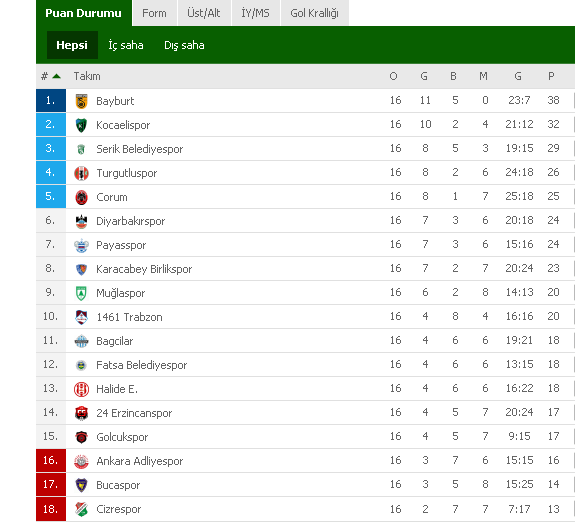Select the İY/MS tab

coord(256,13)
